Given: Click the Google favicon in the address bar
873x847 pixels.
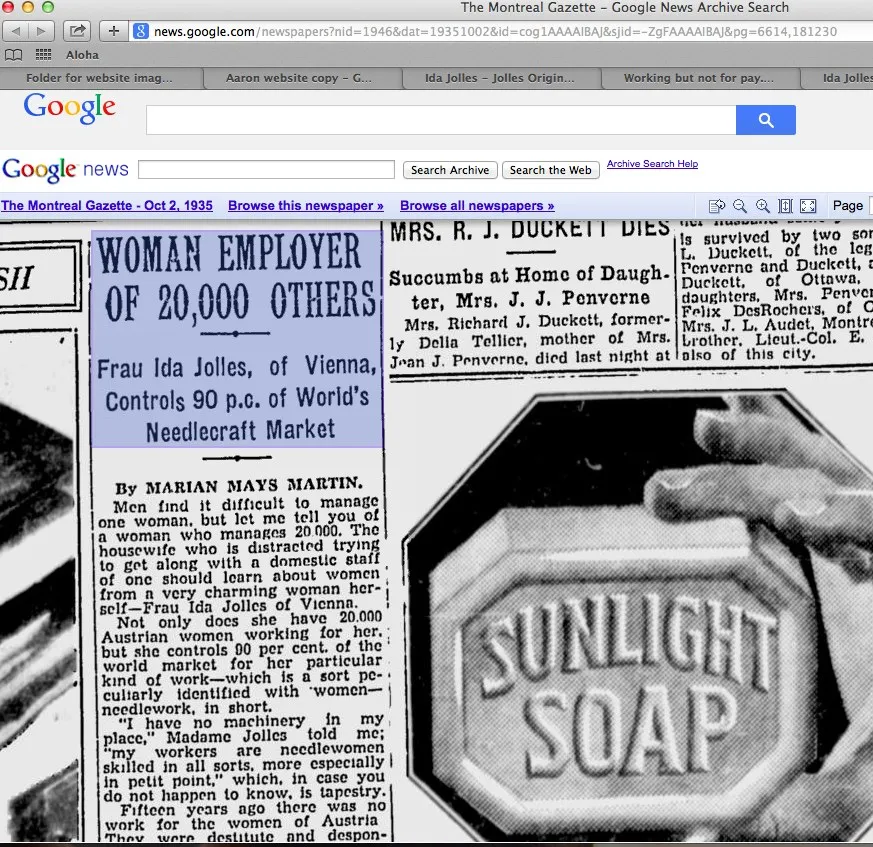Looking at the screenshot, I should [x=141, y=31].
